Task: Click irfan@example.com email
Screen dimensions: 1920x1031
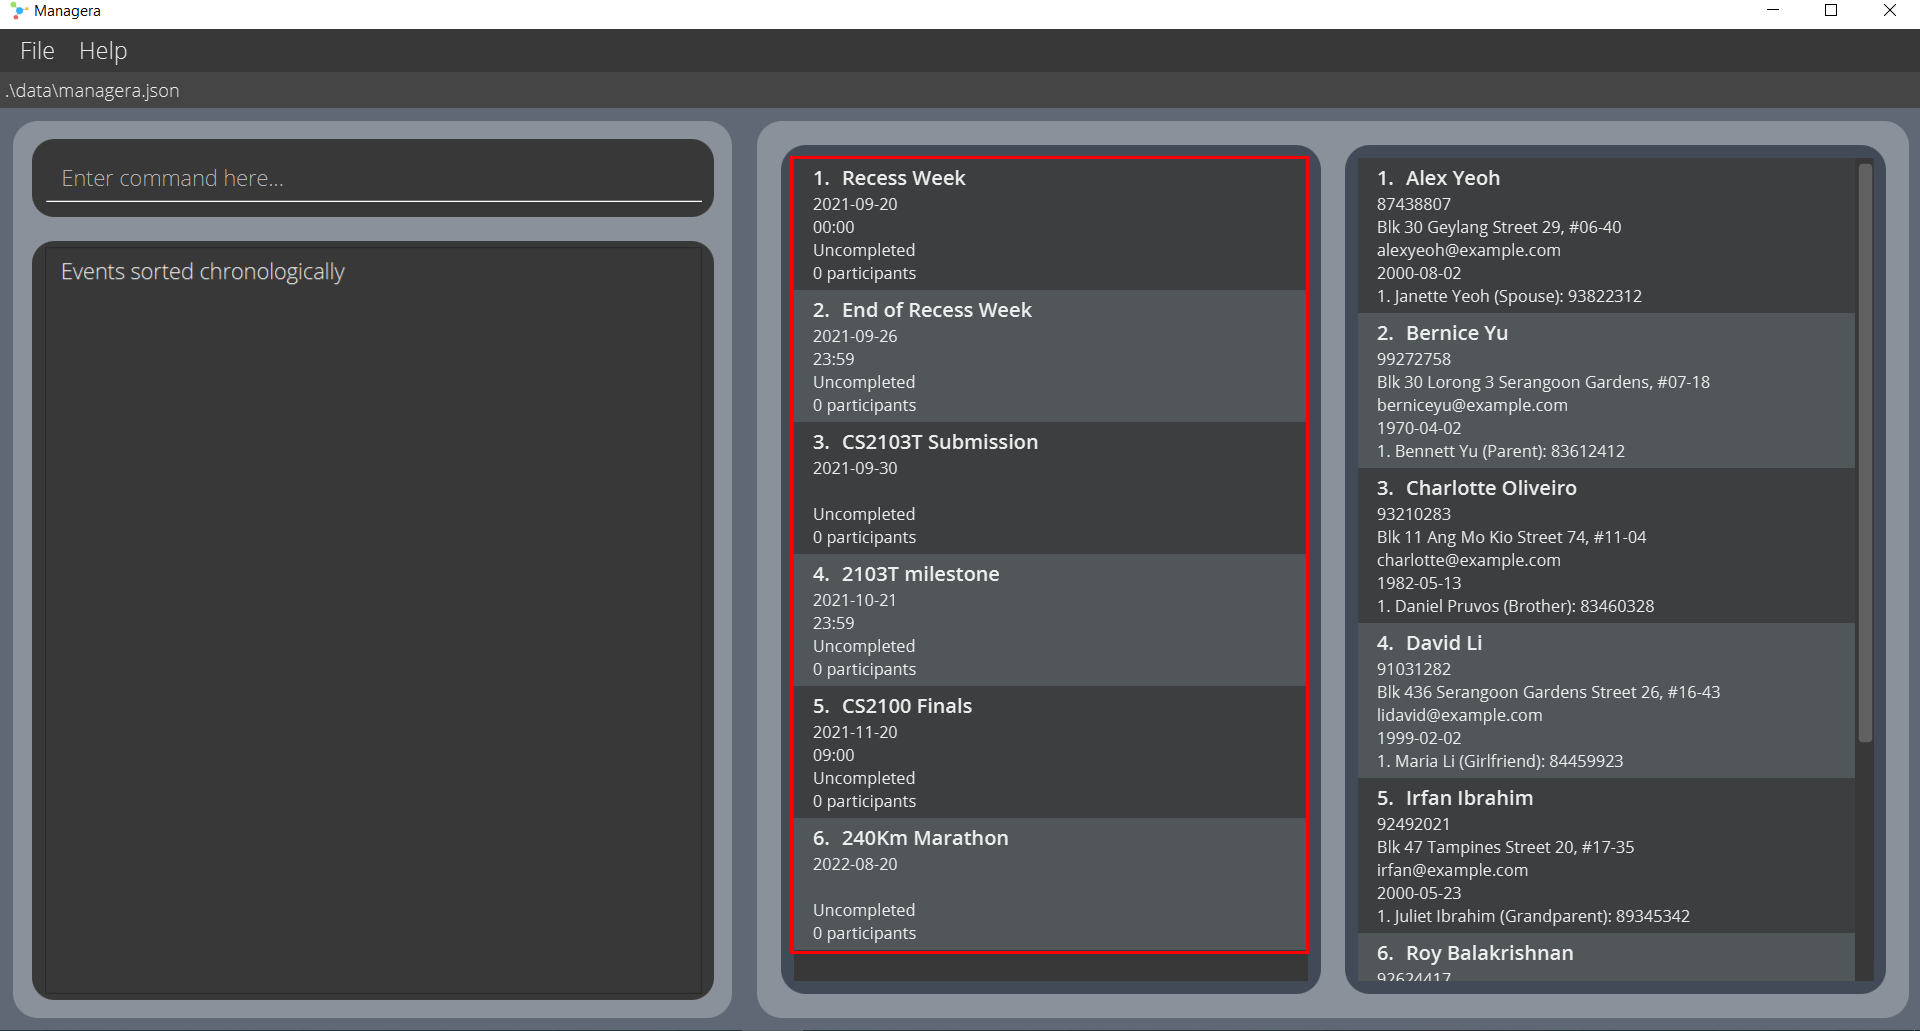Action: (1452, 870)
